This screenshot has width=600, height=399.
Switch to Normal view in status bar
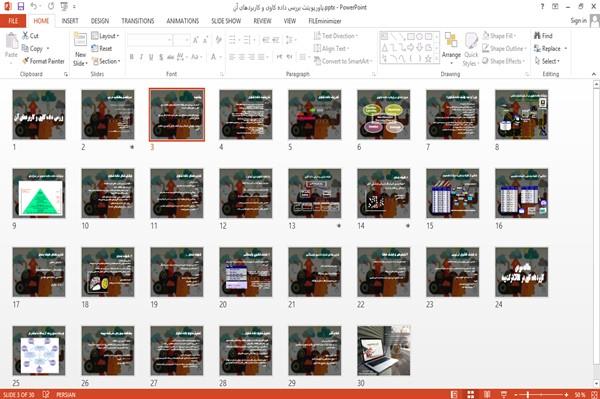454,394
